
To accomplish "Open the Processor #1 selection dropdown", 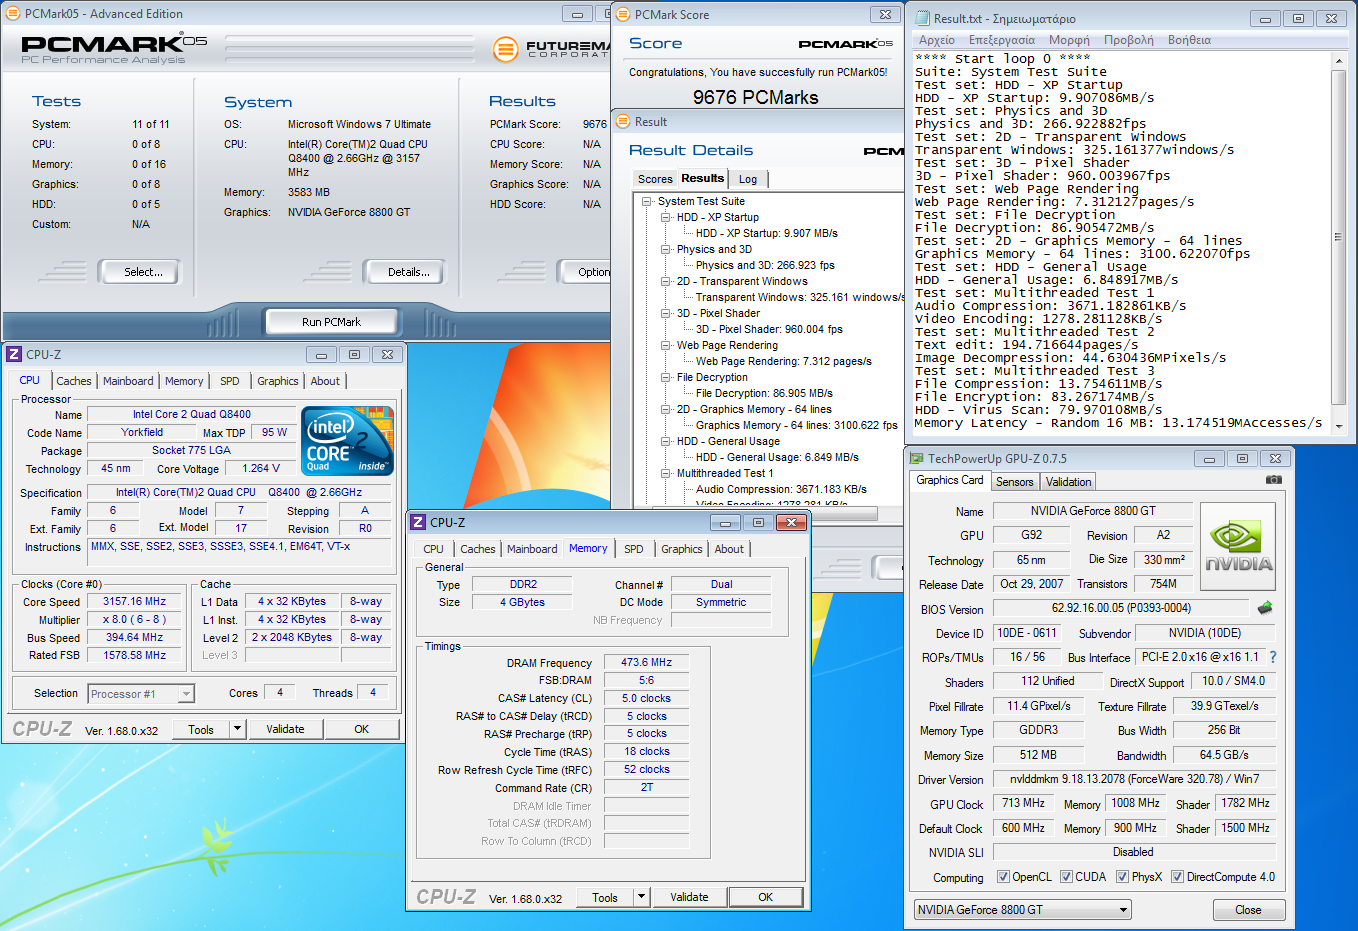I will [x=141, y=693].
